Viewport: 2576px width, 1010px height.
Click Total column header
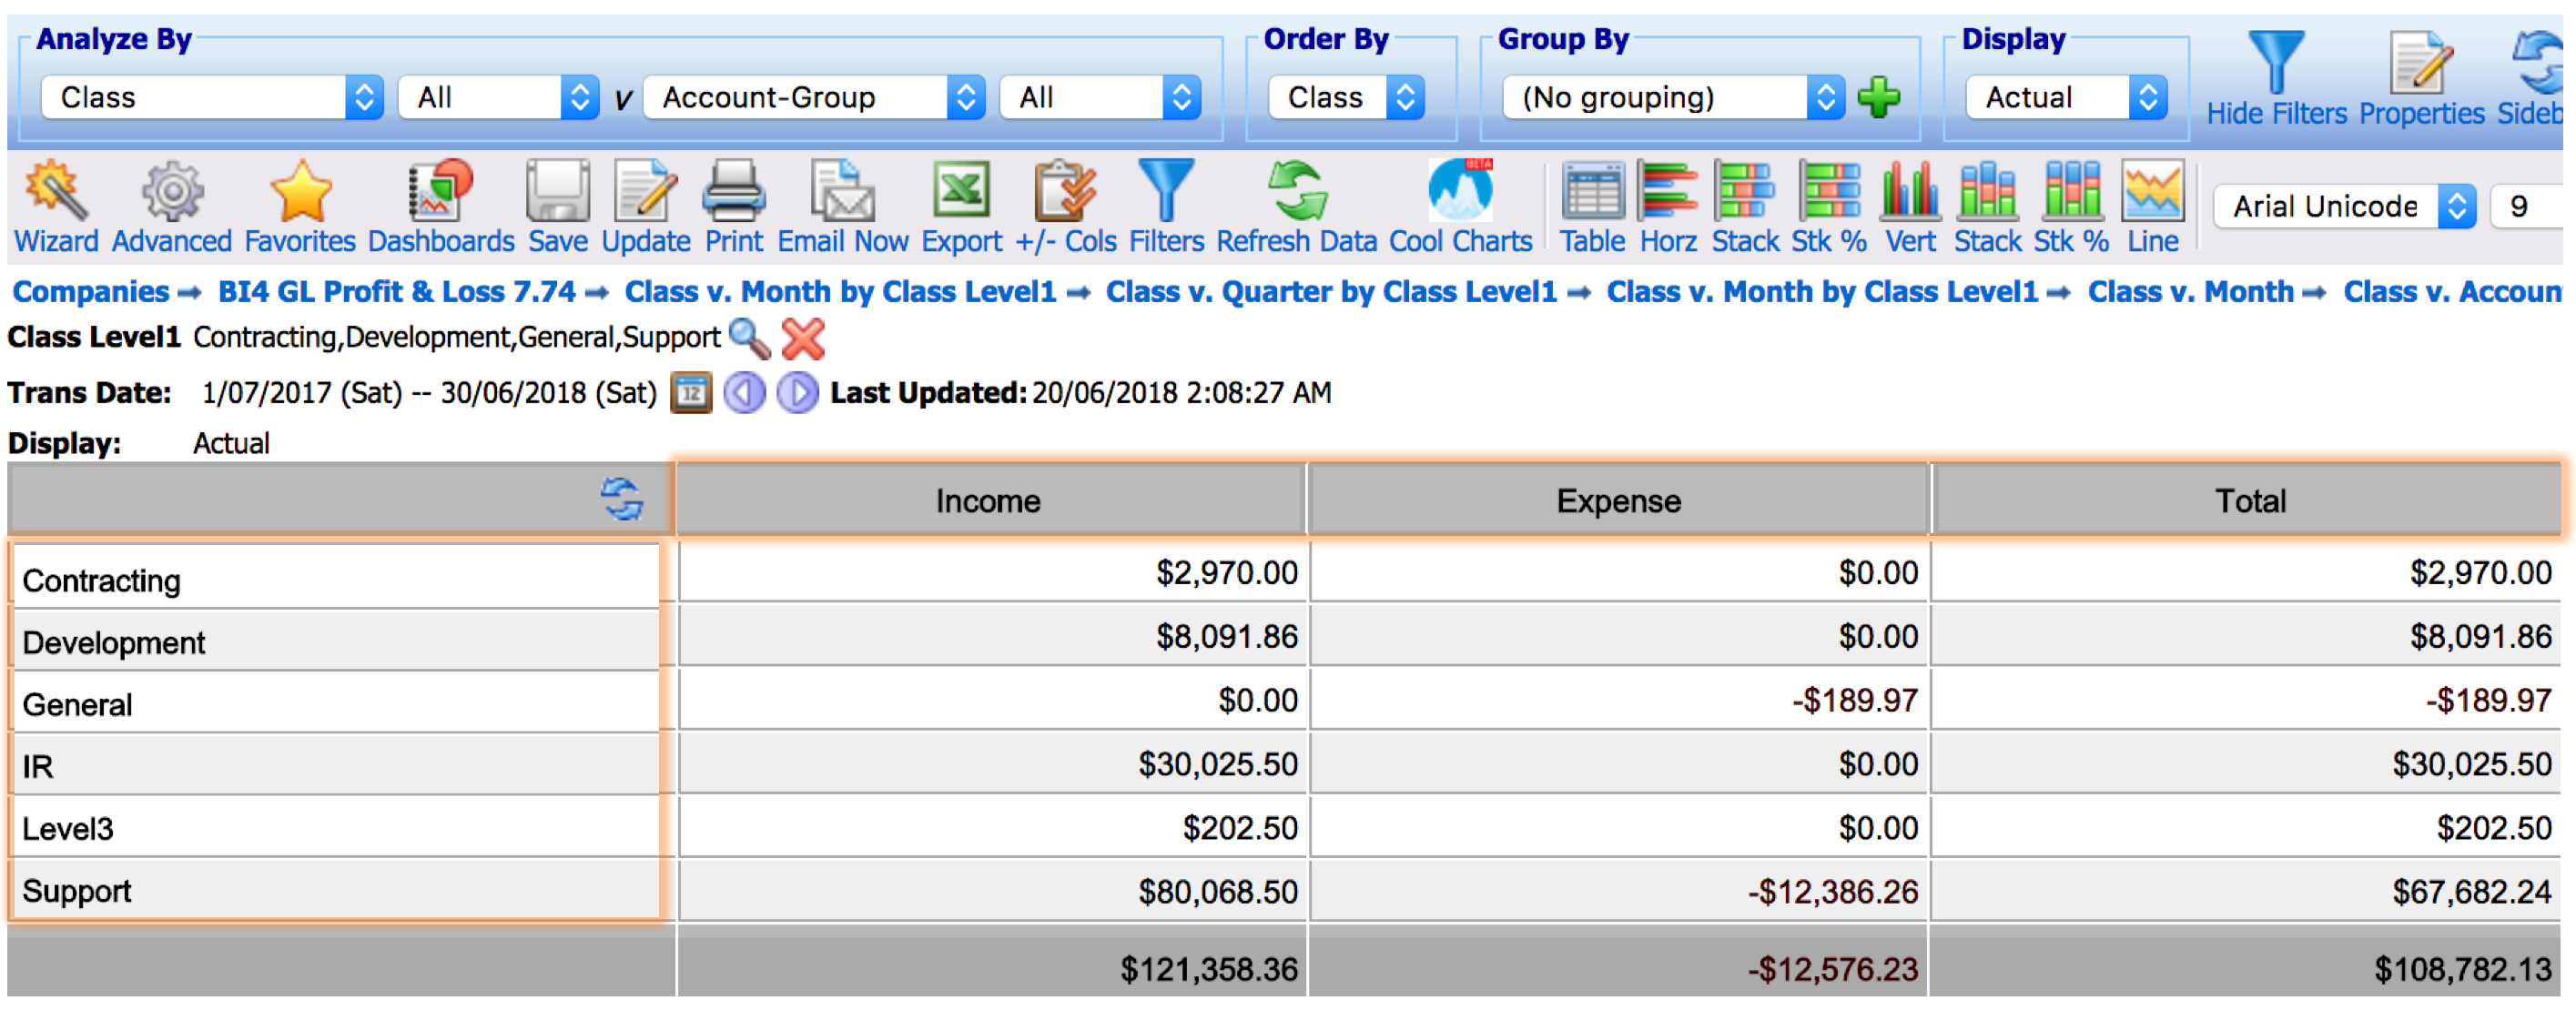pyautogui.click(x=2249, y=499)
